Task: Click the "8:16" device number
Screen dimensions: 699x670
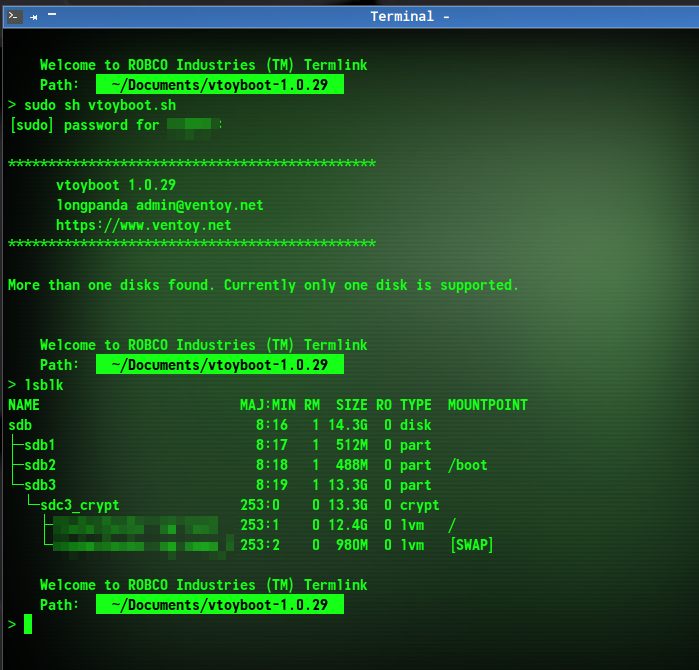Action: point(272,425)
